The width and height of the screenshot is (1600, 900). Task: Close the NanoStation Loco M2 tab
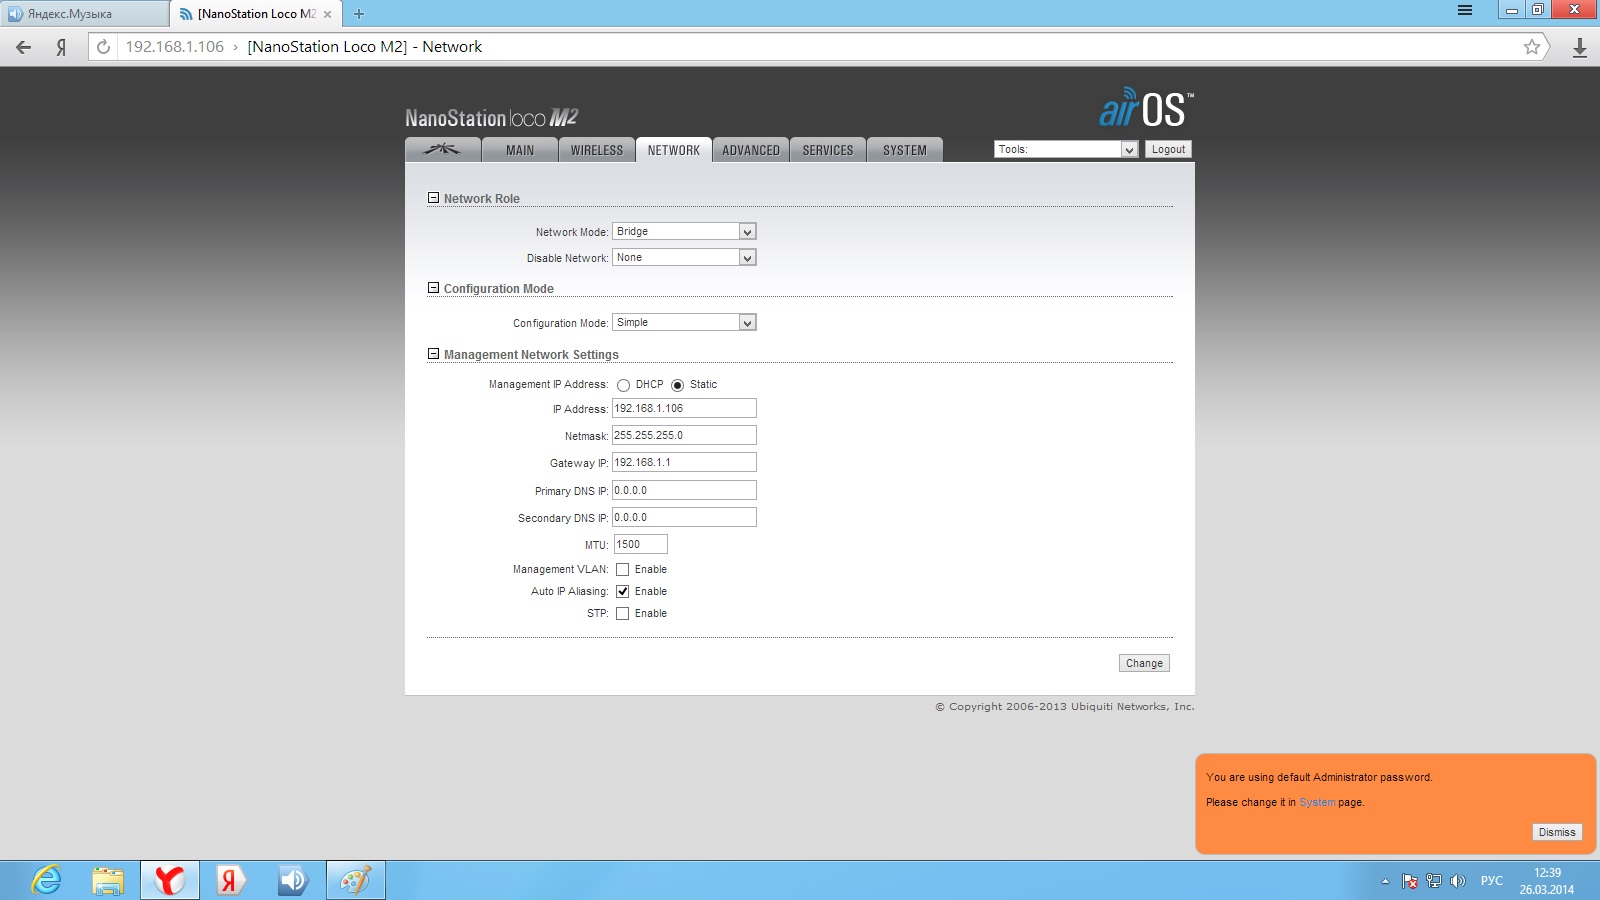point(327,14)
